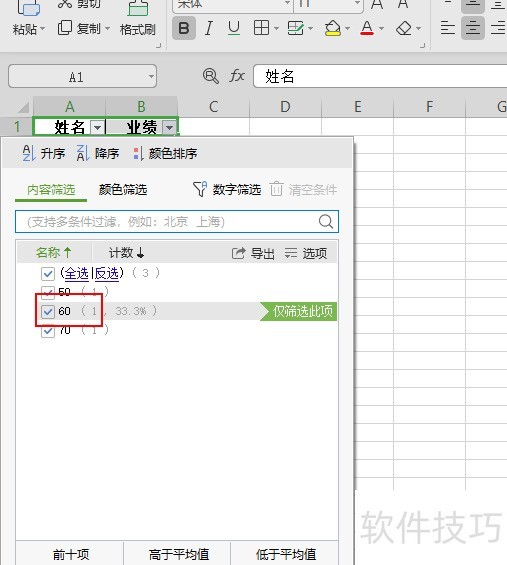Image resolution: width=507 pixels, height=565 pixels.
Task: Apply Italic formatting
Action: (209, 28)
